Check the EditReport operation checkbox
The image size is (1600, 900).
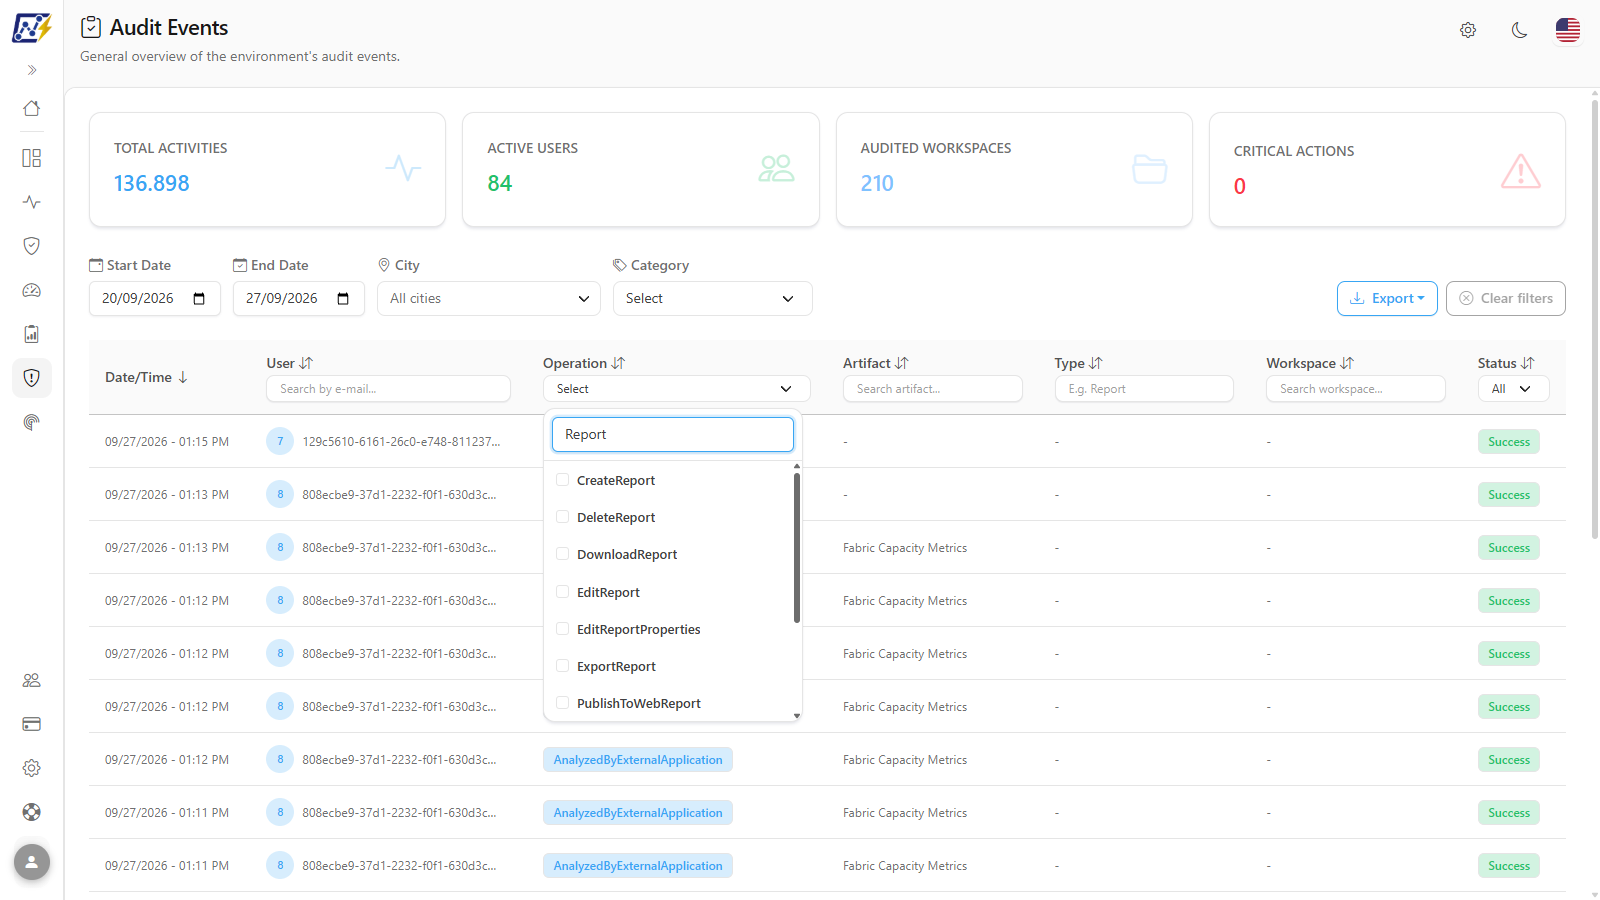[562, 592]
